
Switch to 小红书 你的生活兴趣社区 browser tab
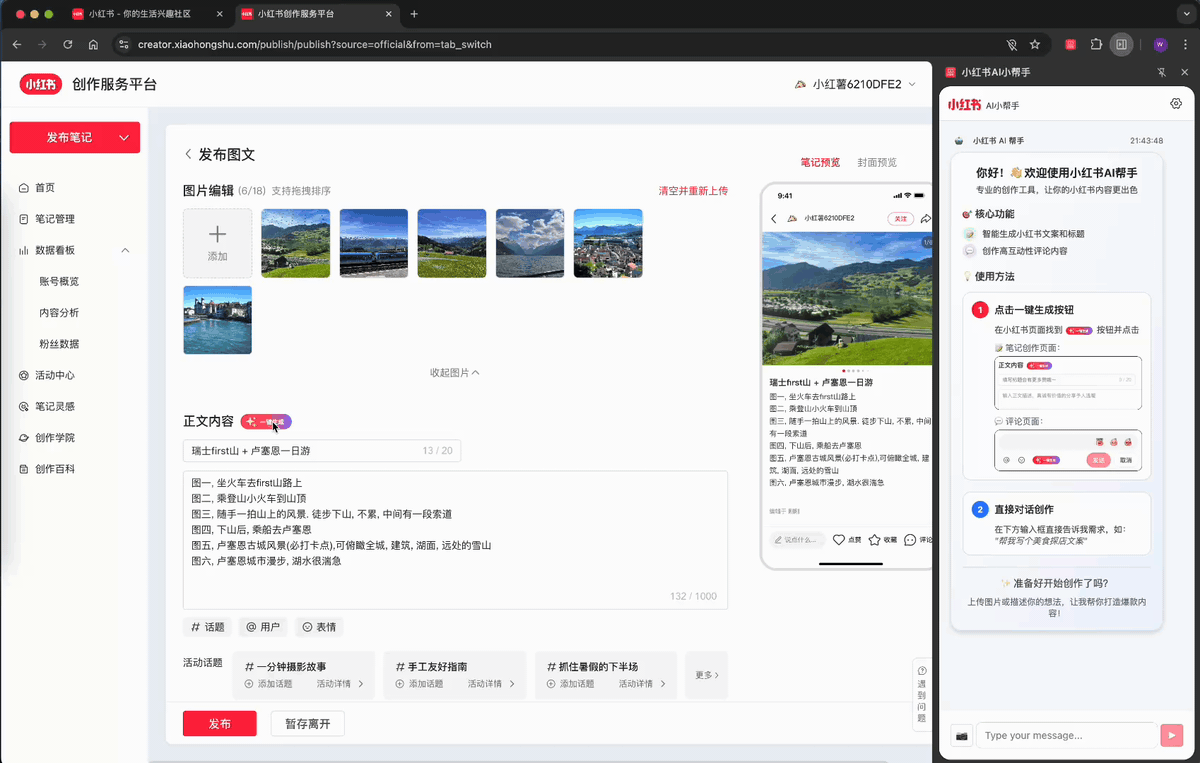pos(147,14)
